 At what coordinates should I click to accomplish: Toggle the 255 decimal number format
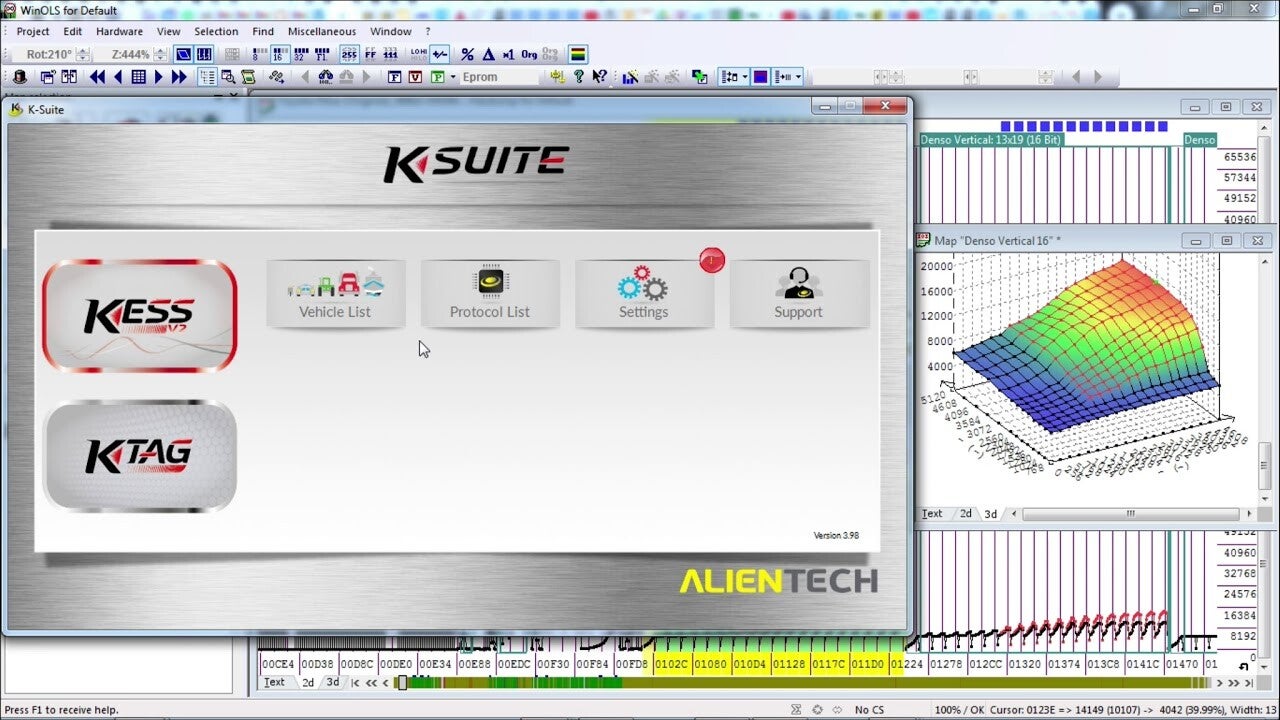tap(349, 54)
